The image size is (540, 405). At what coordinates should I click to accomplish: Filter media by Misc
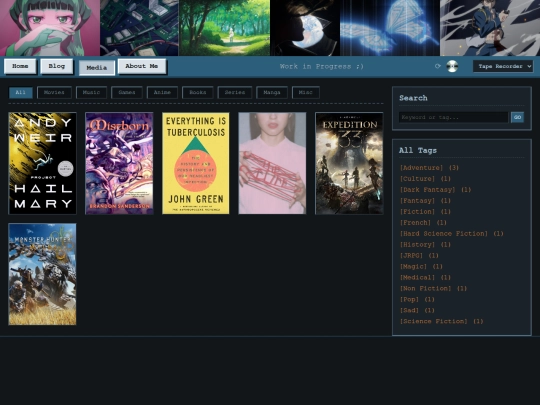click(x=305, y=92)
